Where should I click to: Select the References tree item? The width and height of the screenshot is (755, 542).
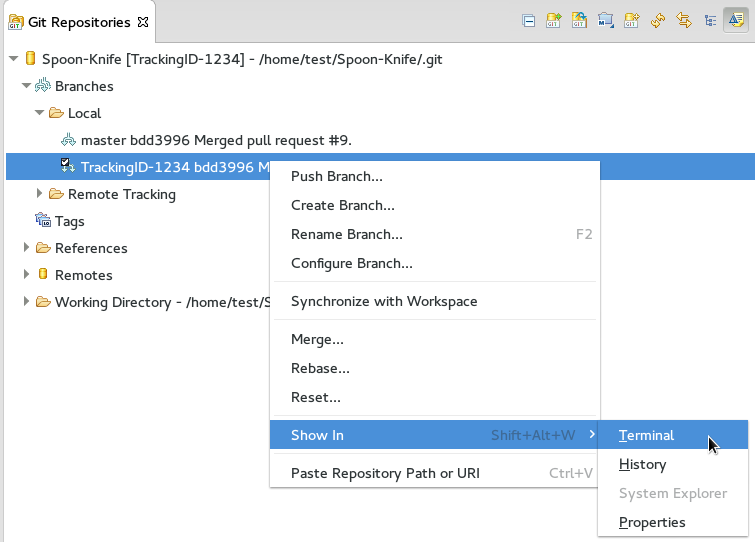91,248
